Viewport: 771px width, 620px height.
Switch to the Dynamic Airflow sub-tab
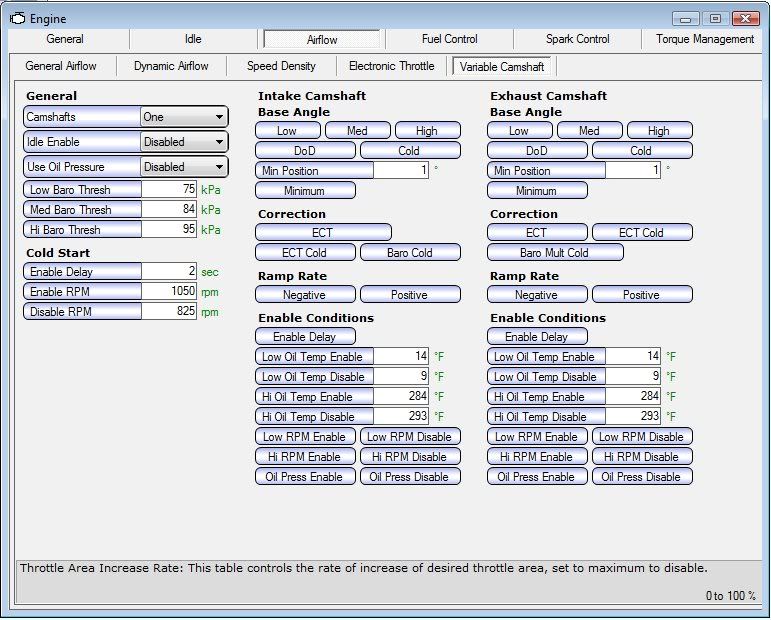[x=171, y=66]
